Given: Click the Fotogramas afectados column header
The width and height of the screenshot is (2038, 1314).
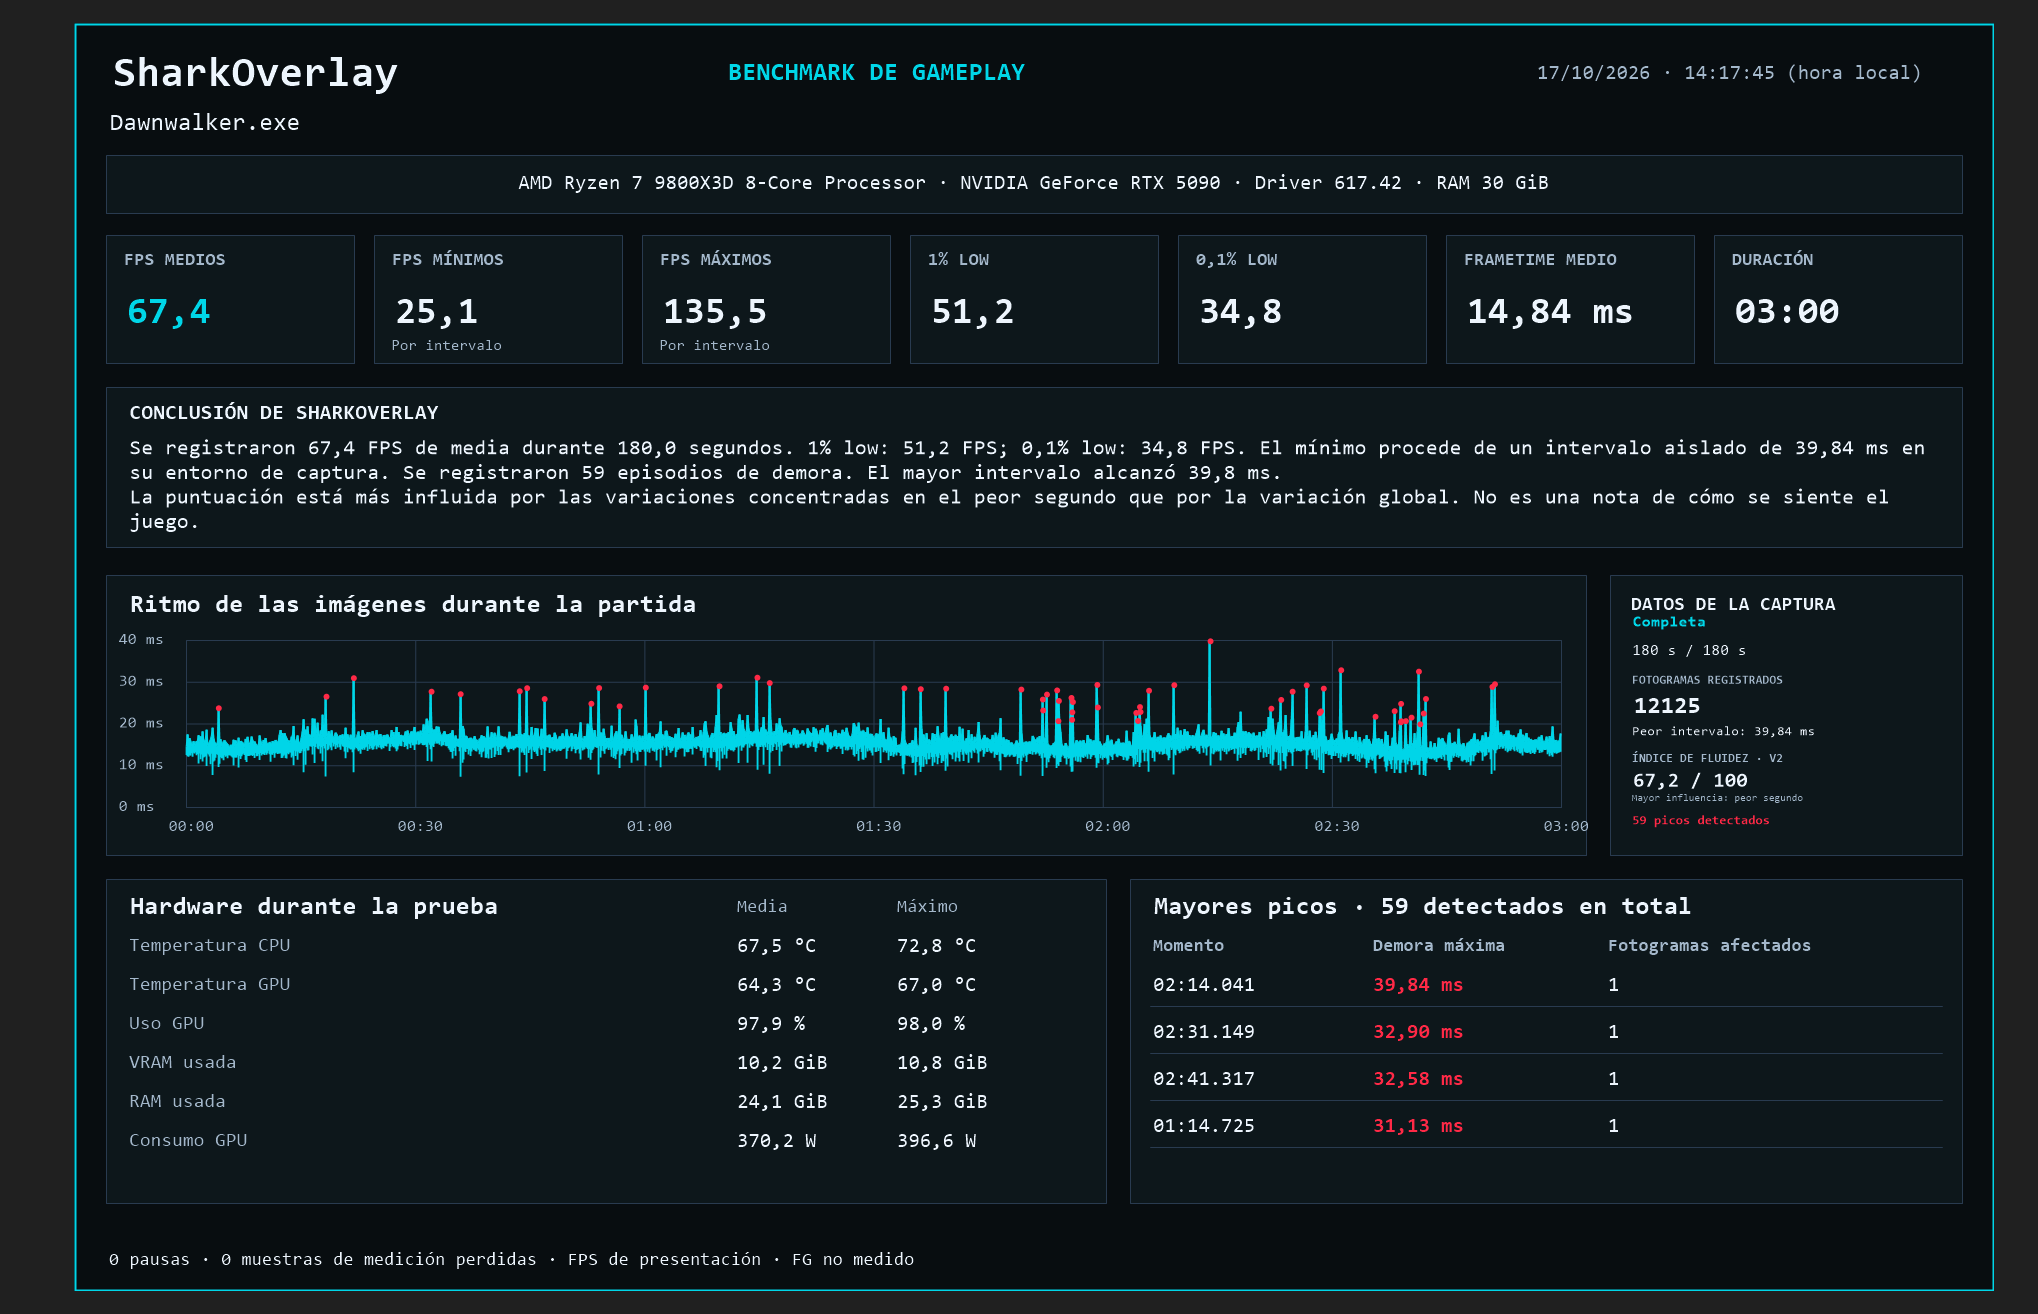Looking at the screenshot, I should [1709, 946].
